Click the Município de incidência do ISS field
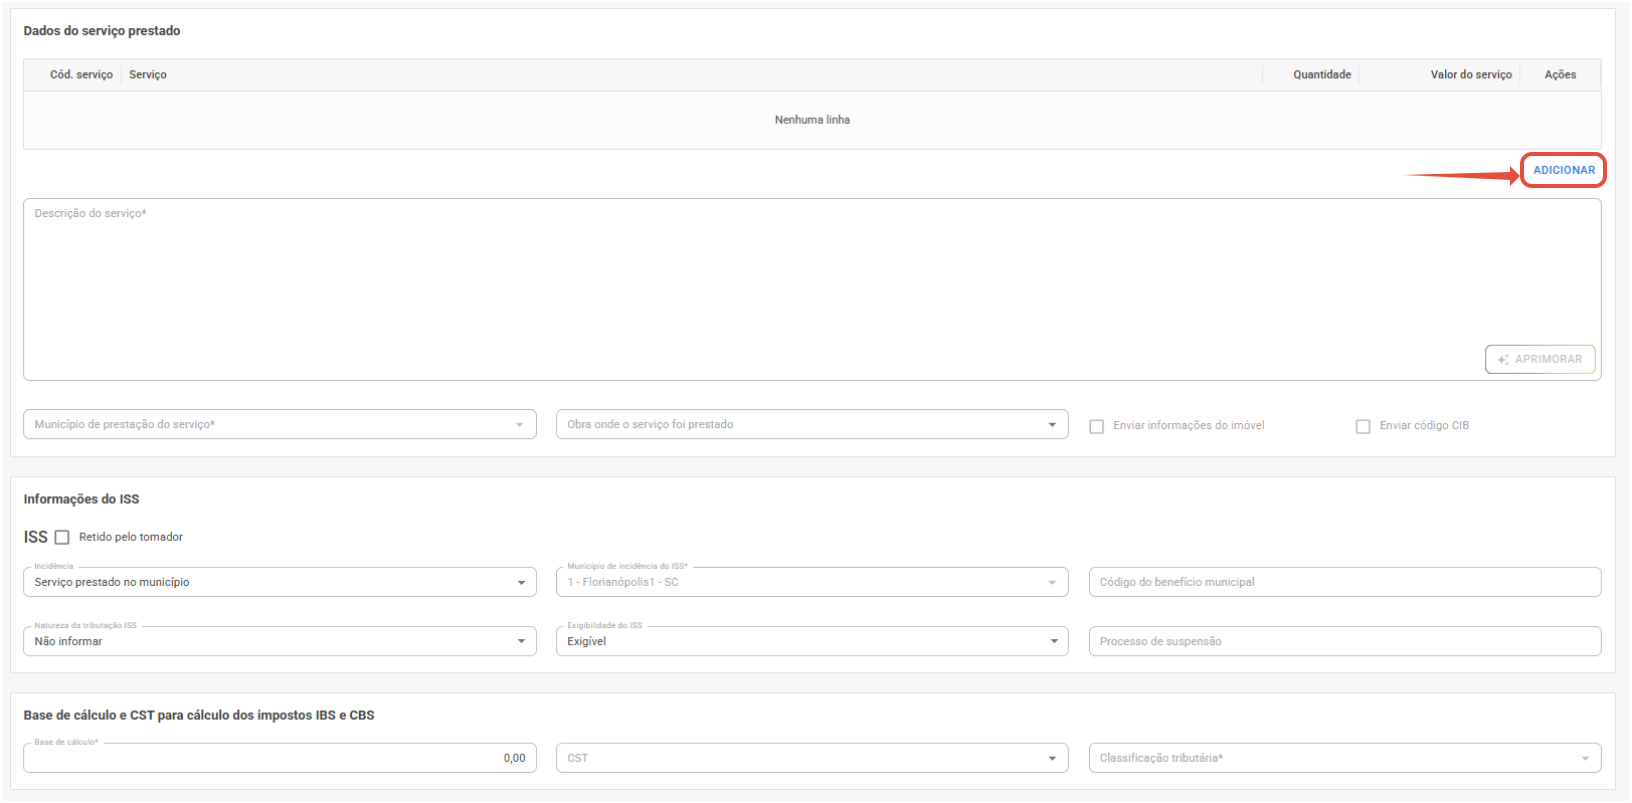 (x=812, y=583)
